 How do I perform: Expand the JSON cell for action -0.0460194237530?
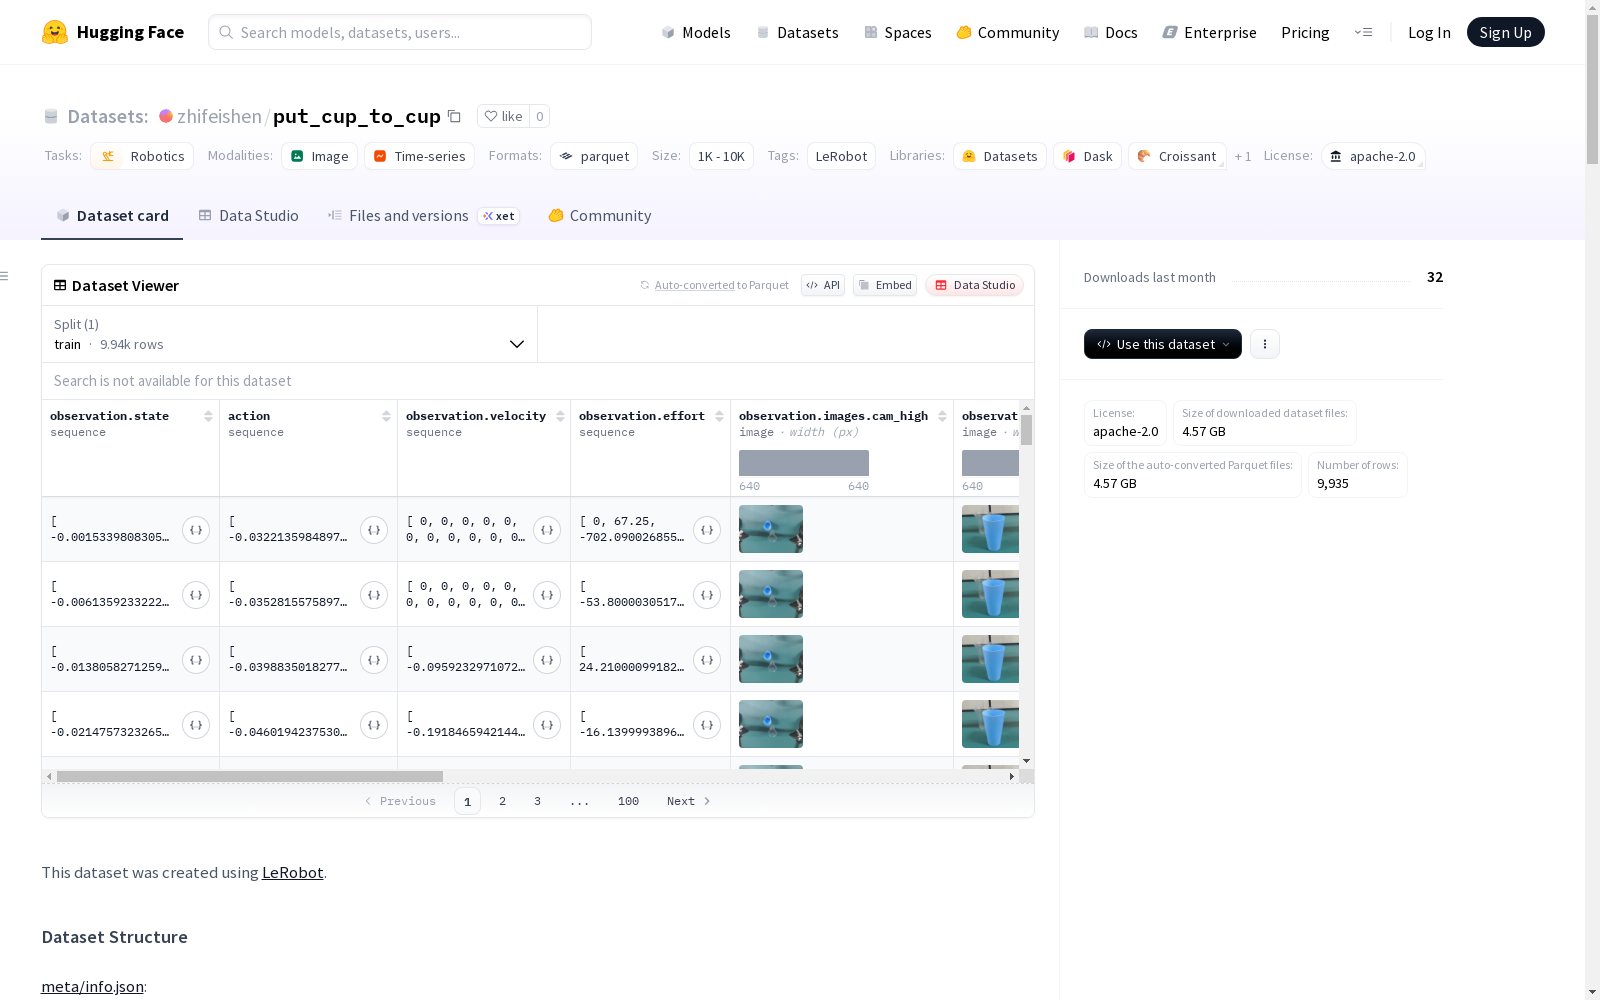[x=374, y=725]
